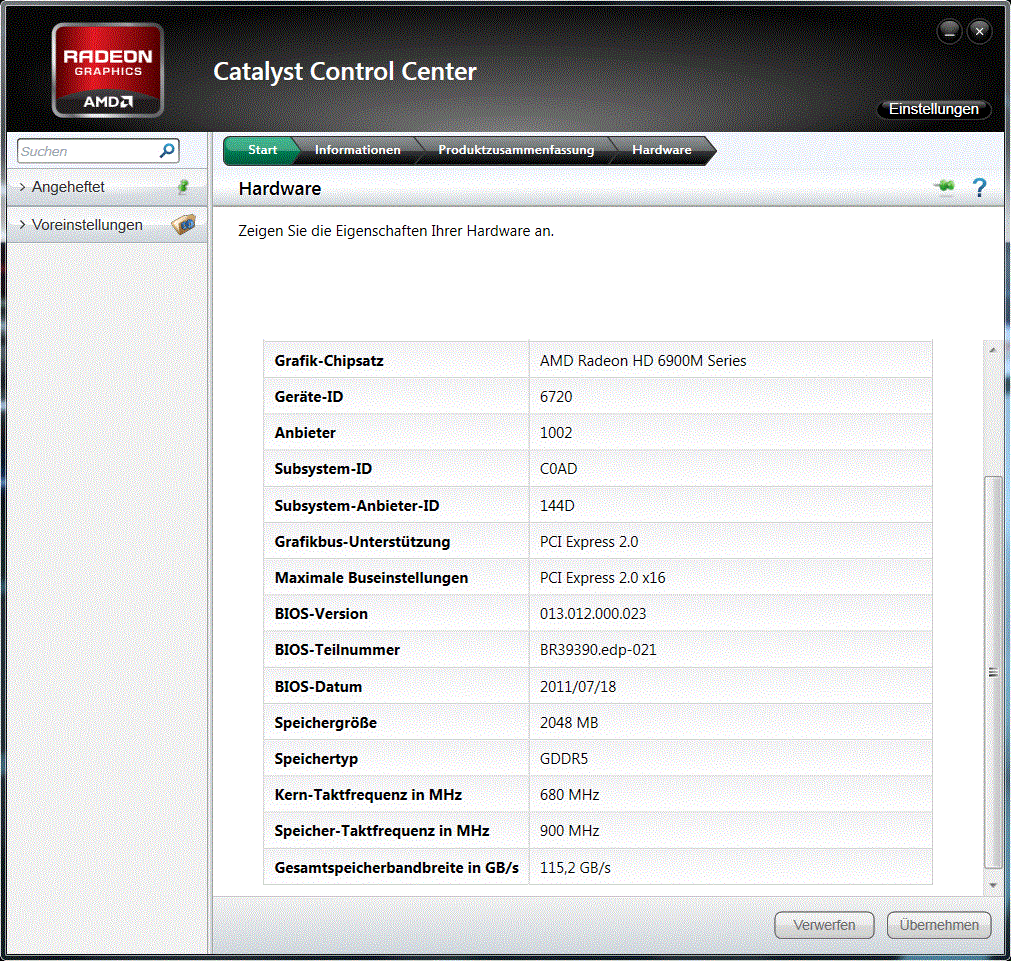Focus the Suchen search field
Viewport: 1011px width, 961px height.
pos(88,151)
